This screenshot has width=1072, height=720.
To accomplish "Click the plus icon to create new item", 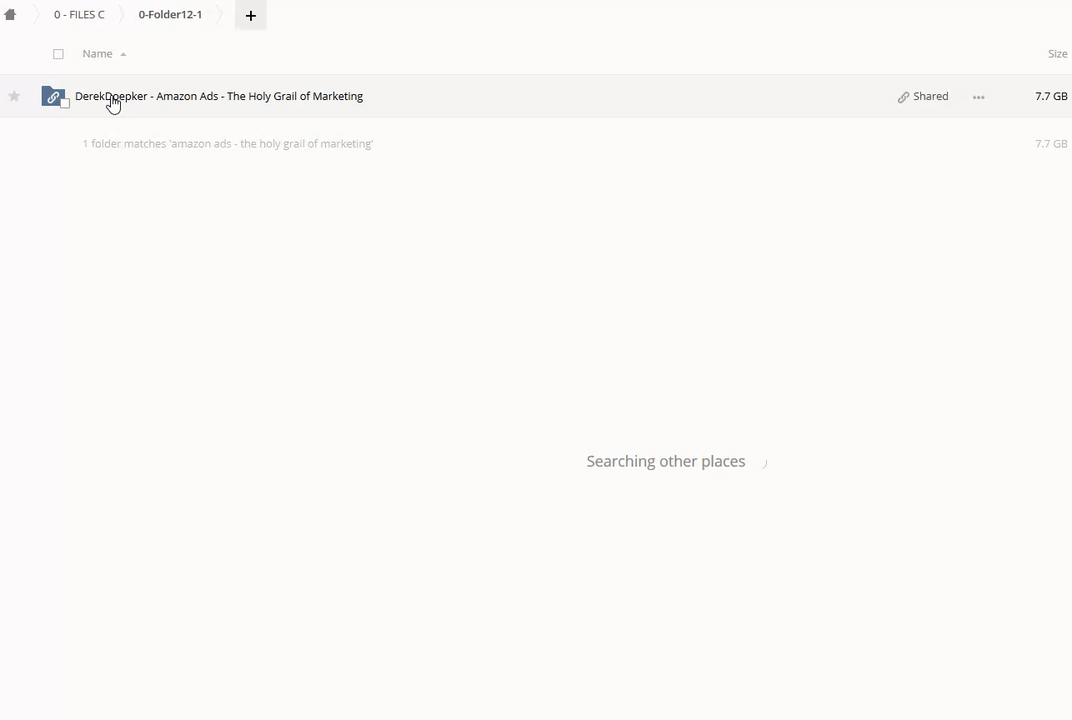I will click(250, 15).
